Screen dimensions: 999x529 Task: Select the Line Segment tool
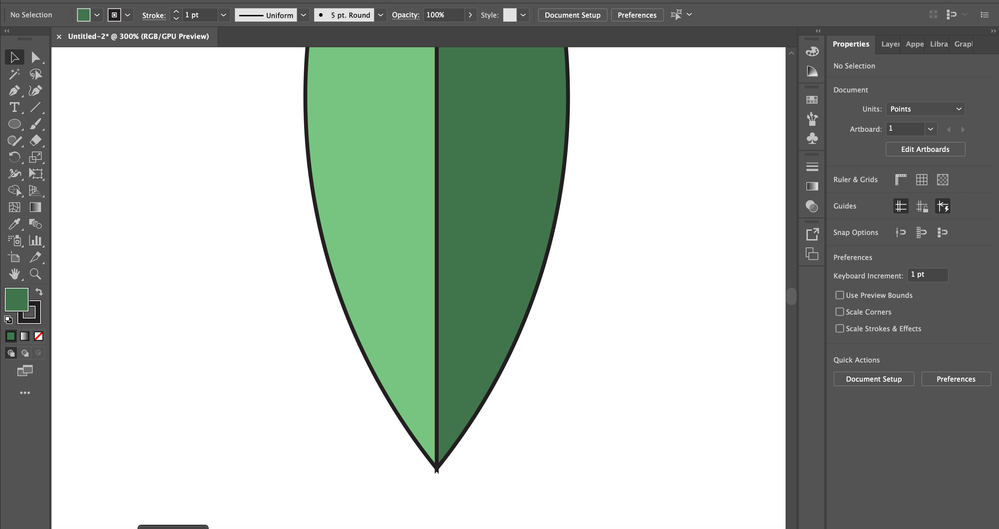[x=36, y=107]
